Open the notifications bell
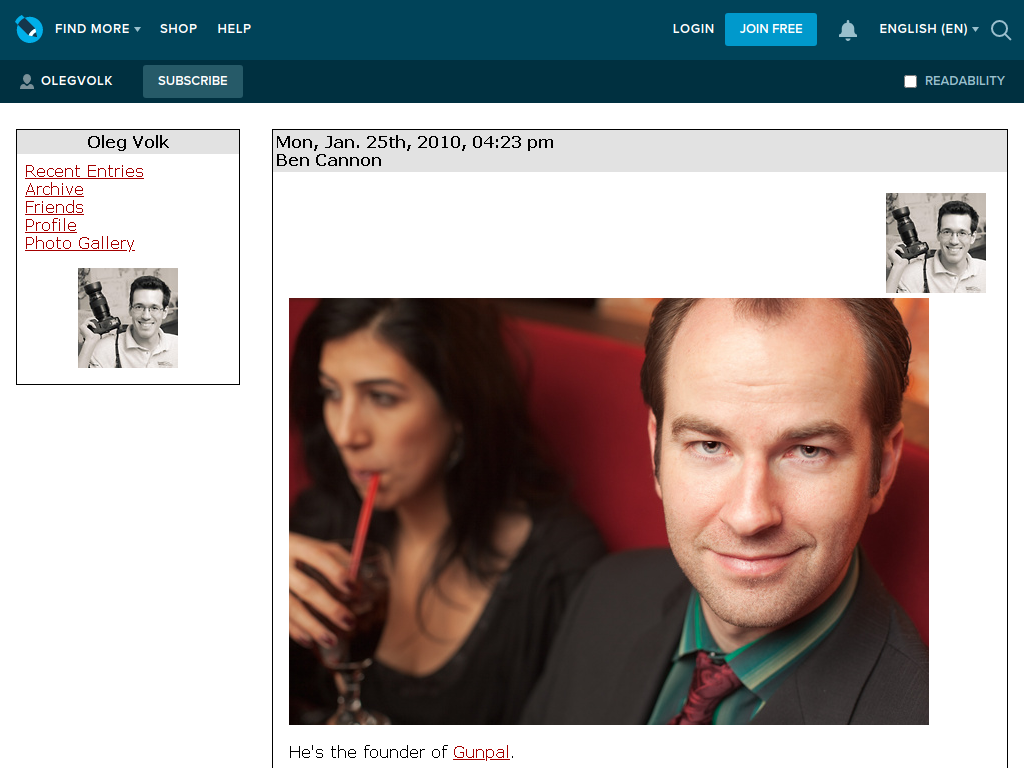 click(x=848, y=29)
